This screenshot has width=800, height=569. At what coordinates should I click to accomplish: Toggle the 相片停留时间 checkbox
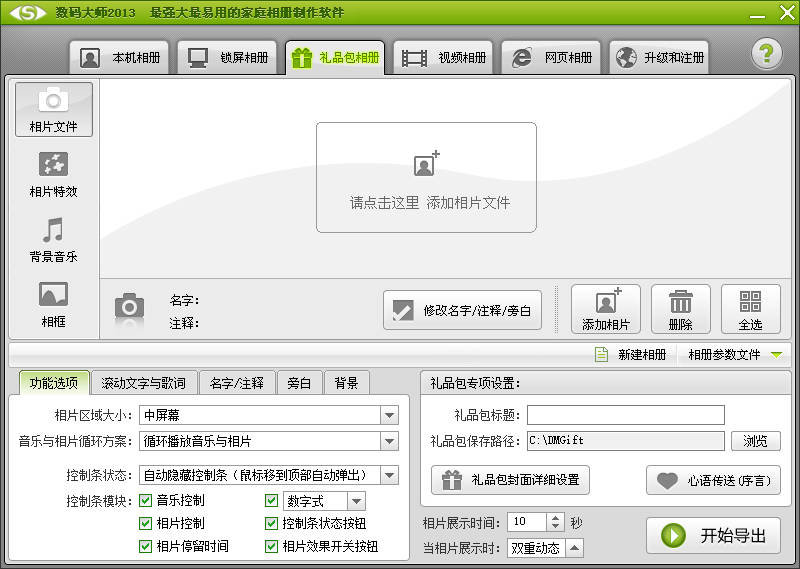tap(145, 547)
